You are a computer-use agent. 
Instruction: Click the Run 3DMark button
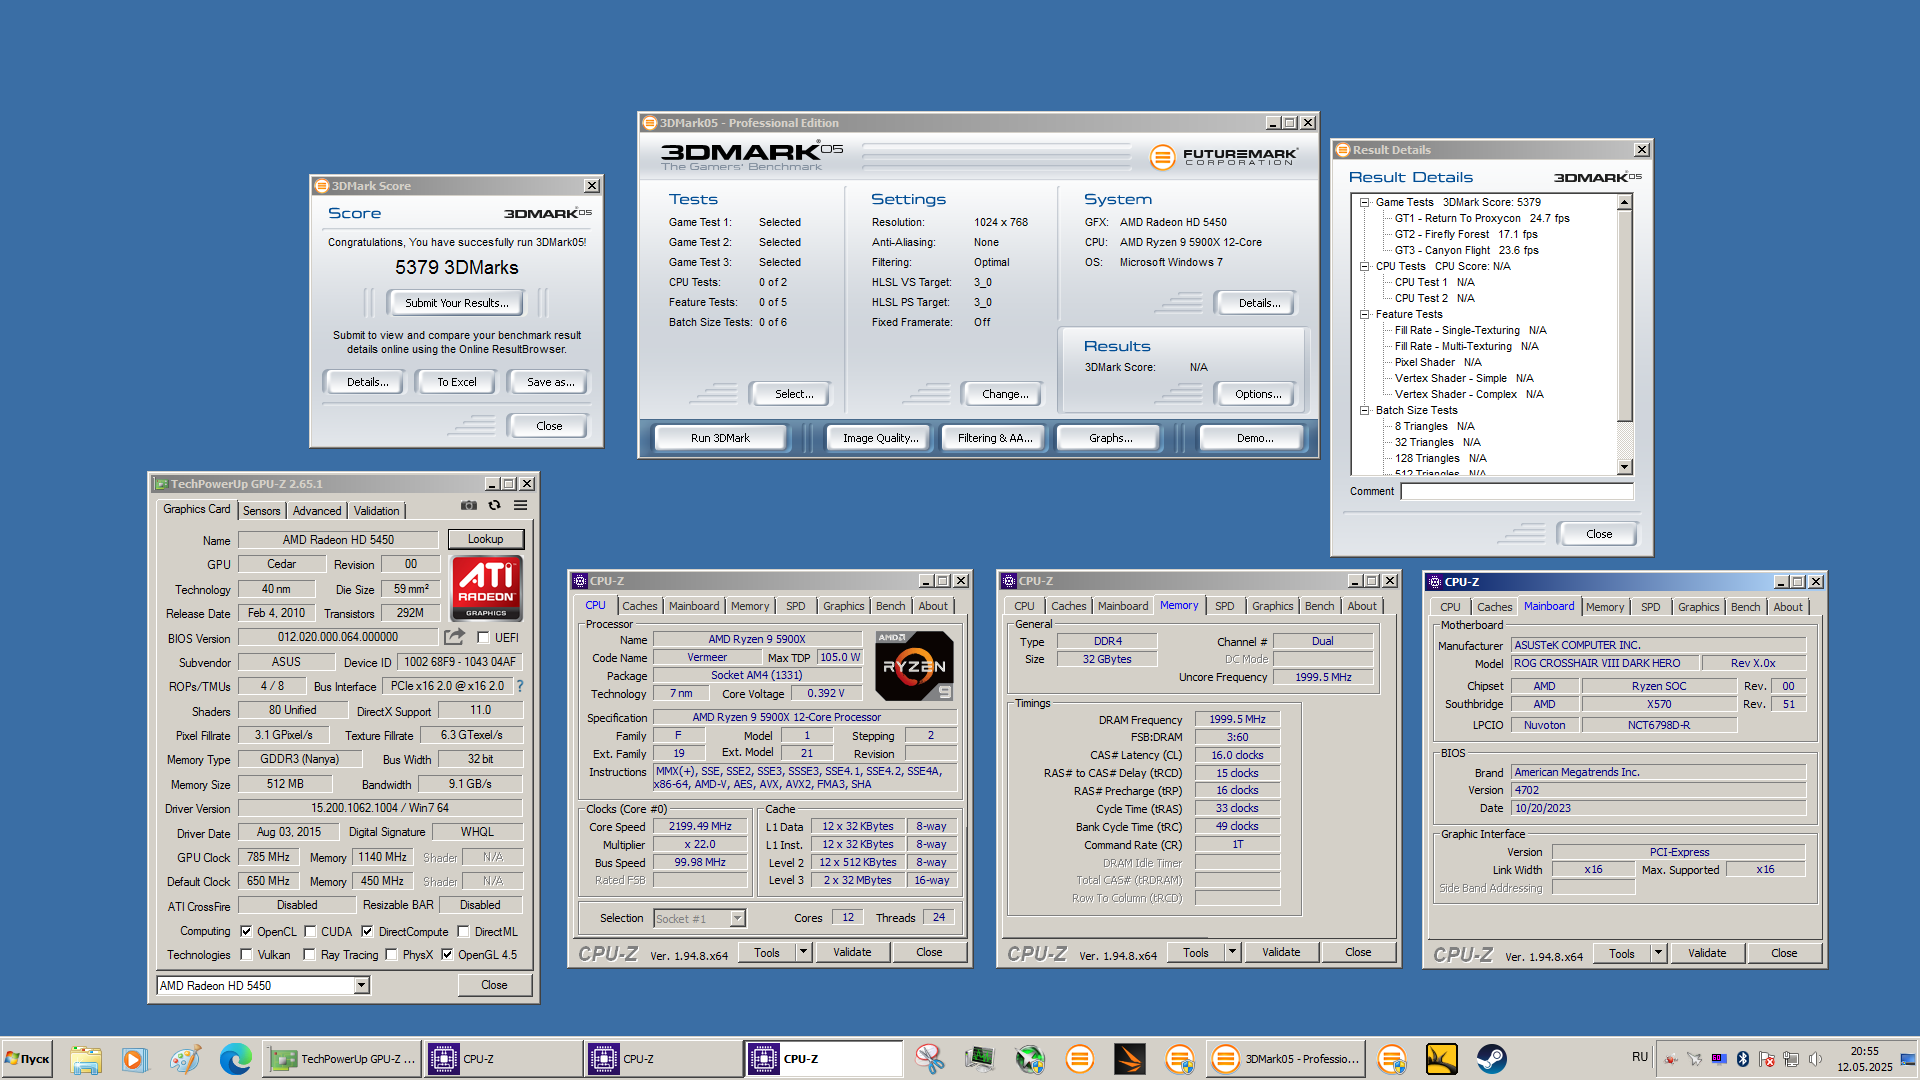(720, 438)
